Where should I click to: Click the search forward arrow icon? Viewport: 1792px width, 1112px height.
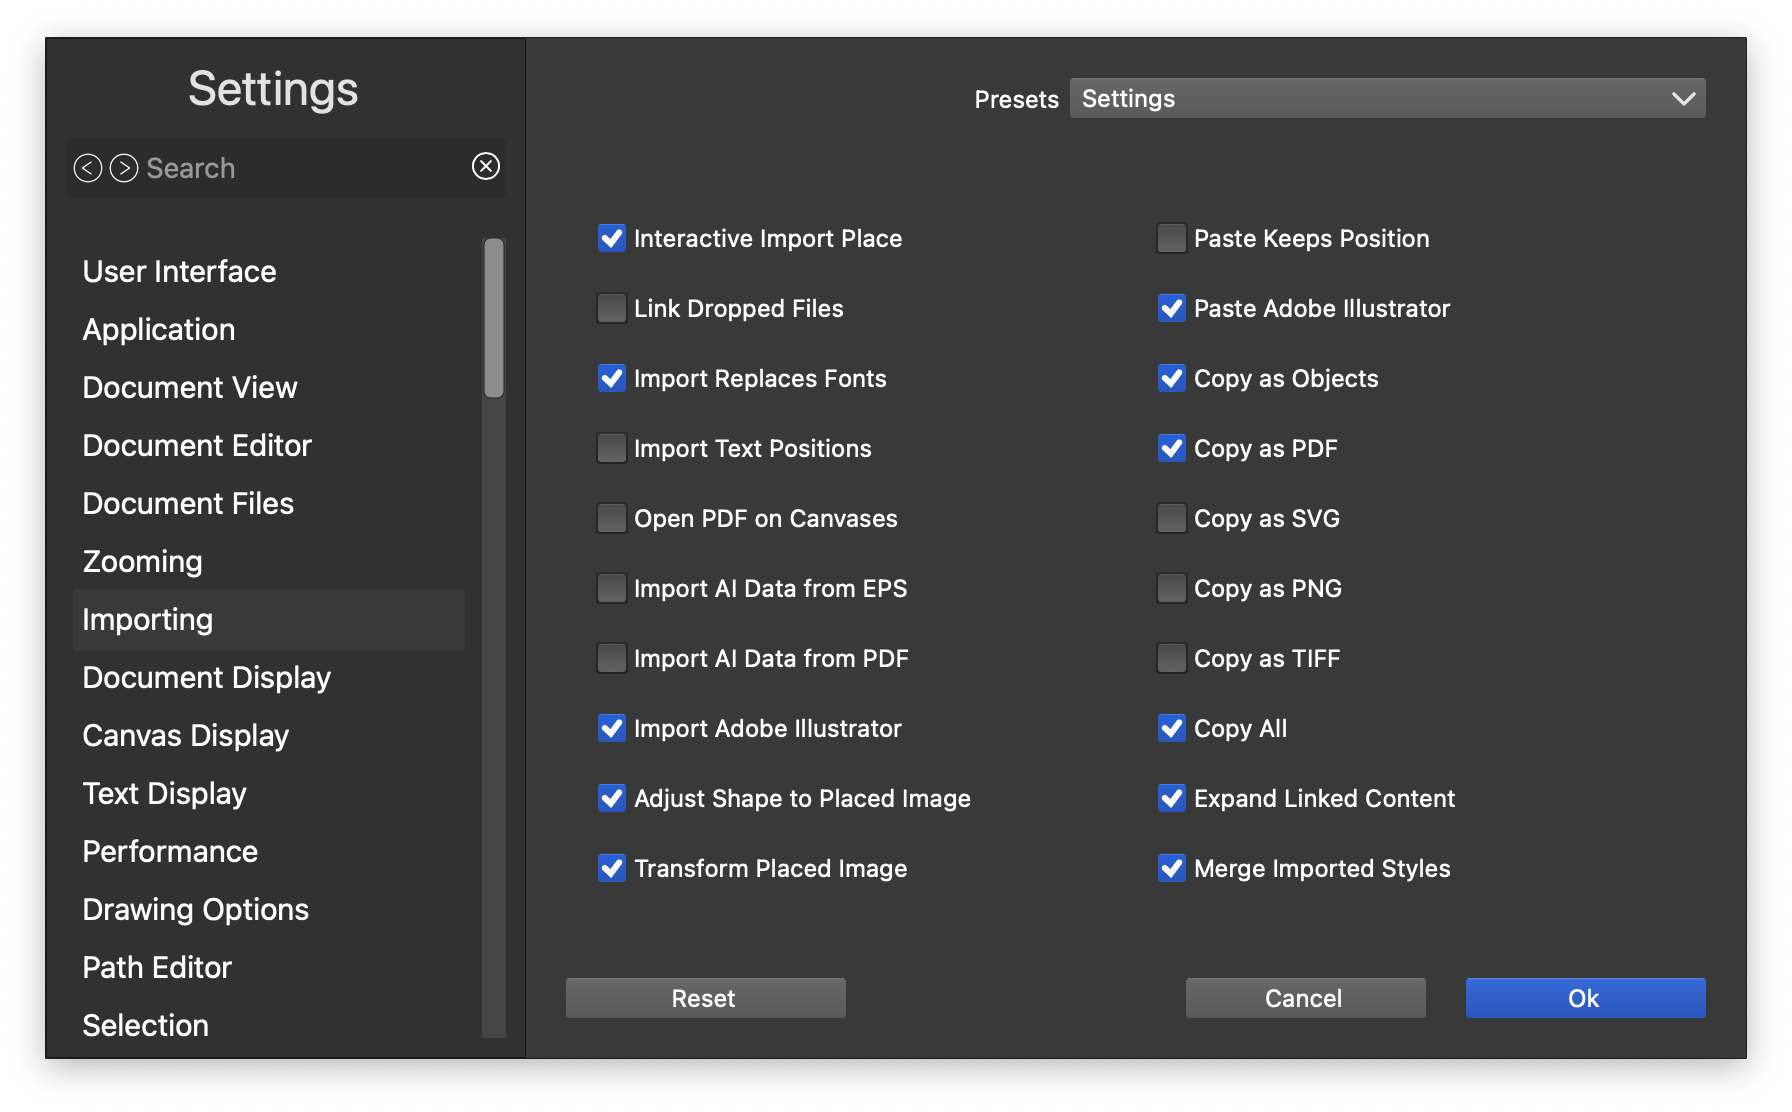tap(124, 168)
